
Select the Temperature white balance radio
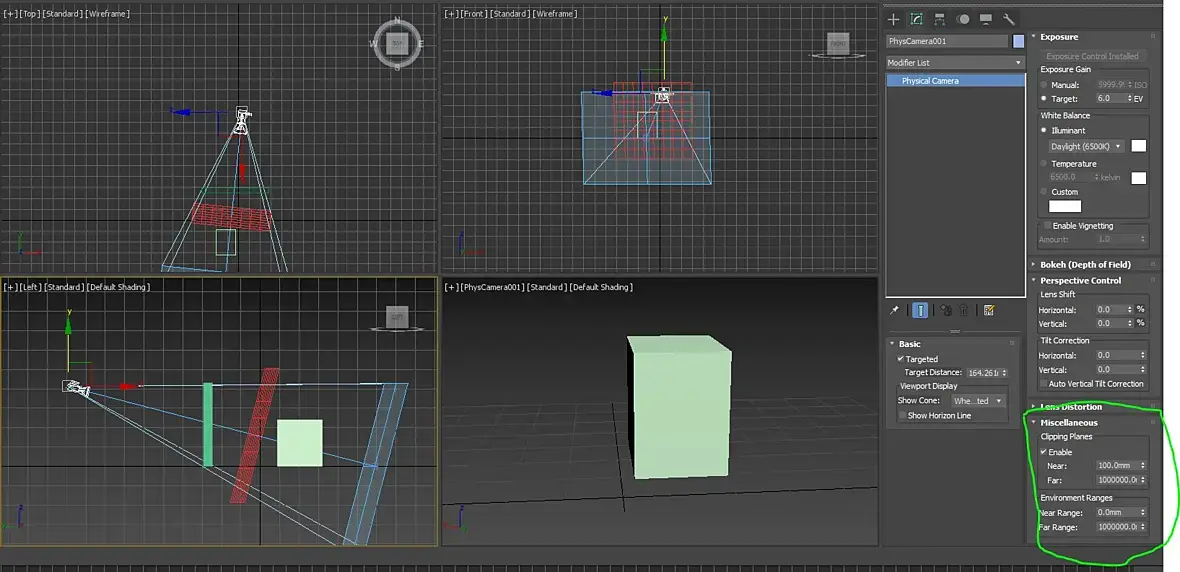click(1044, 163)
